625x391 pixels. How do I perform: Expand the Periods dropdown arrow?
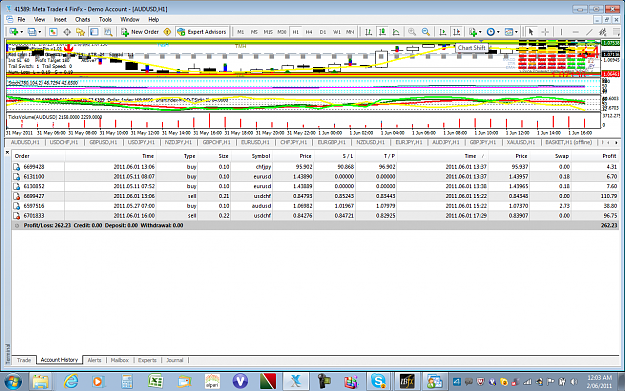point(498,32)
